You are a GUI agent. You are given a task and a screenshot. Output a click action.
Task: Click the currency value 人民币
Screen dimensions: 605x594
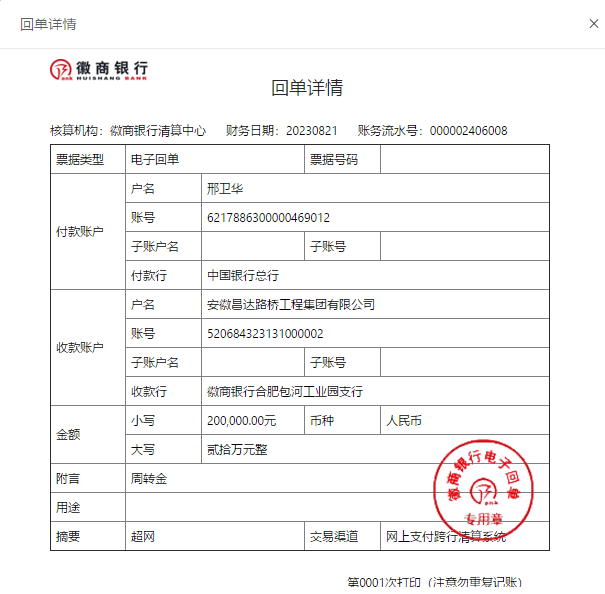404,420
